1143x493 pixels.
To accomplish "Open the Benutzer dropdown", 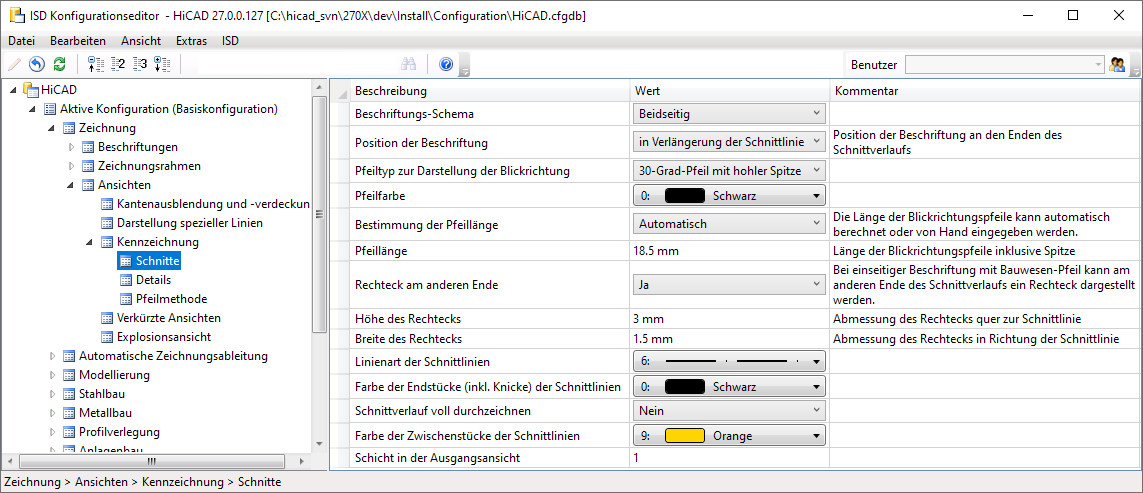I will click(x=1005, y=64).
